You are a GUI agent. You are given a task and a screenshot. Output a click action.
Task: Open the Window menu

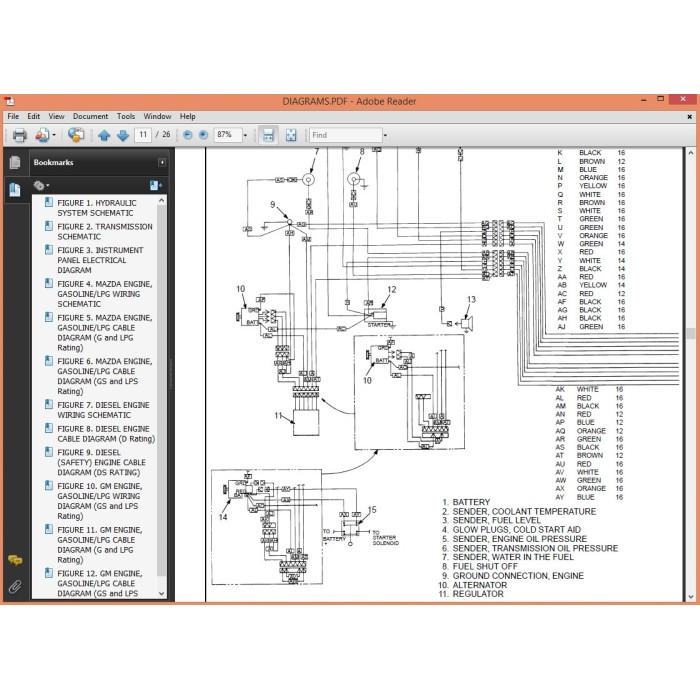click(157, 116)
